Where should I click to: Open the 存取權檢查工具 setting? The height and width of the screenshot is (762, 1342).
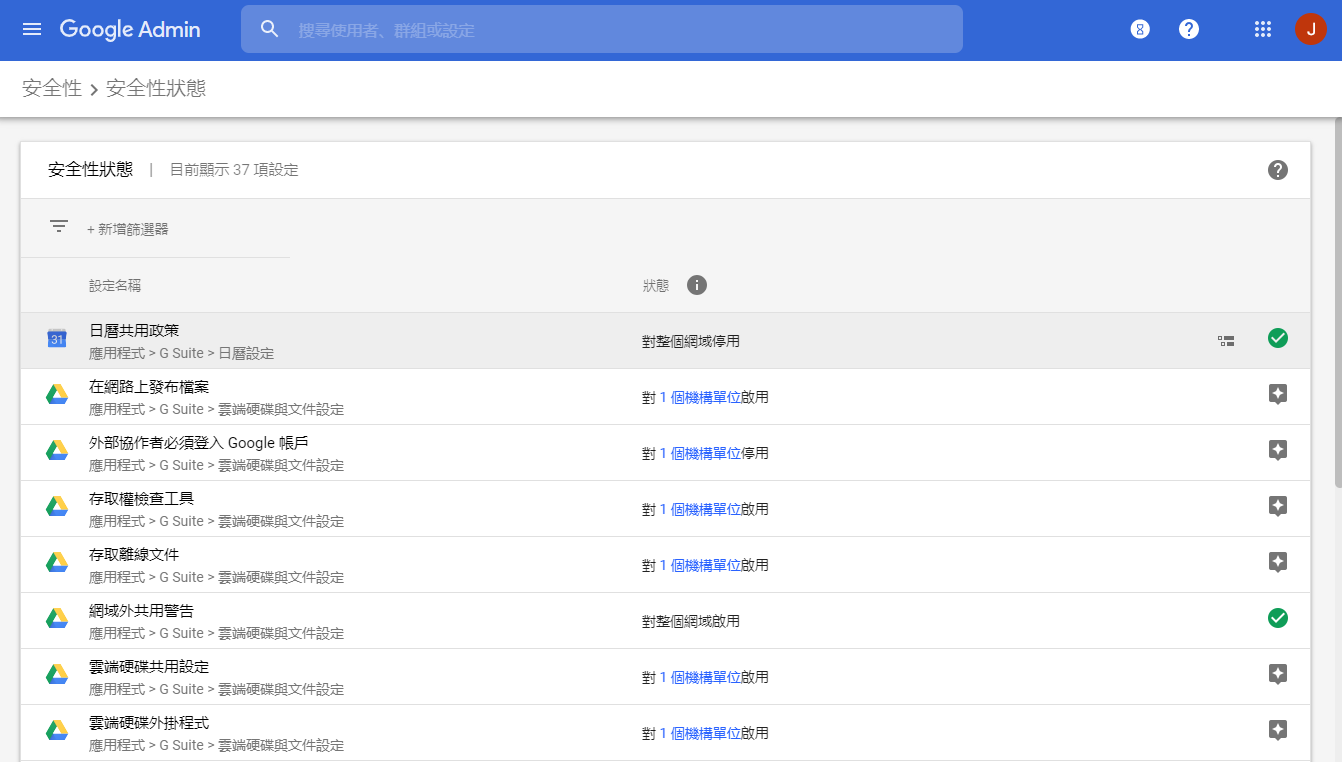point(141,498)
